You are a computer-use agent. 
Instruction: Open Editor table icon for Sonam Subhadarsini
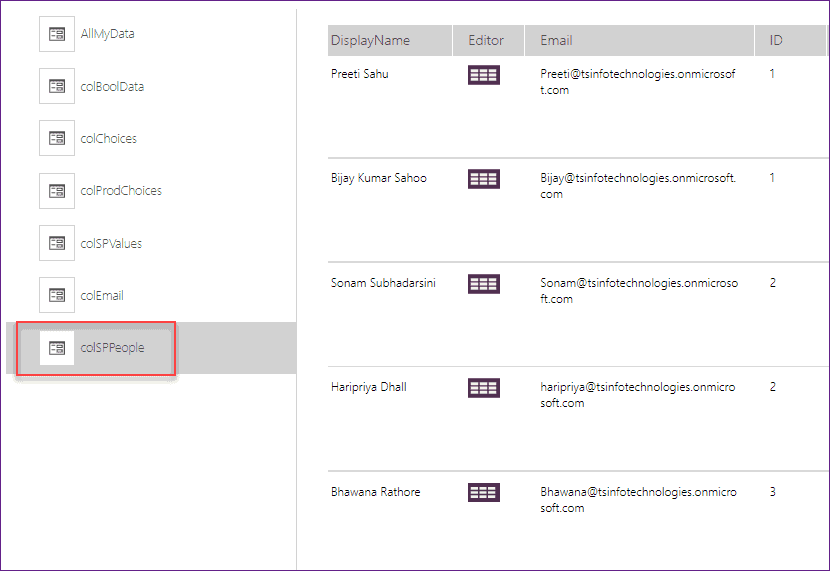click(483, 284)
